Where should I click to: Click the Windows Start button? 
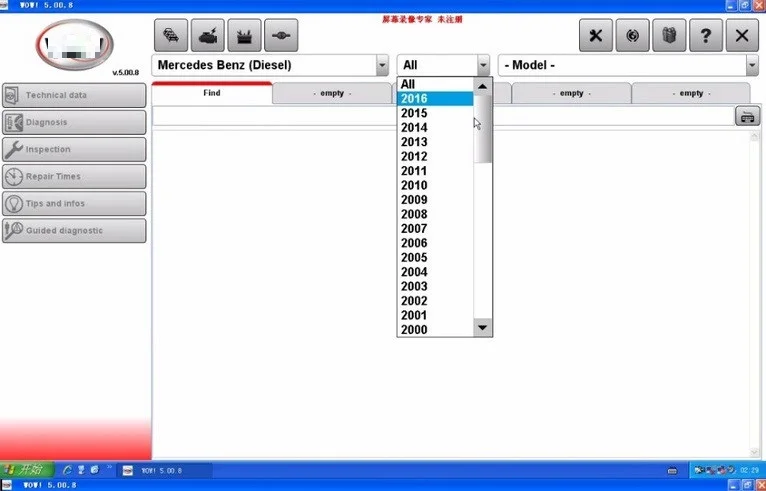(27, 470)
